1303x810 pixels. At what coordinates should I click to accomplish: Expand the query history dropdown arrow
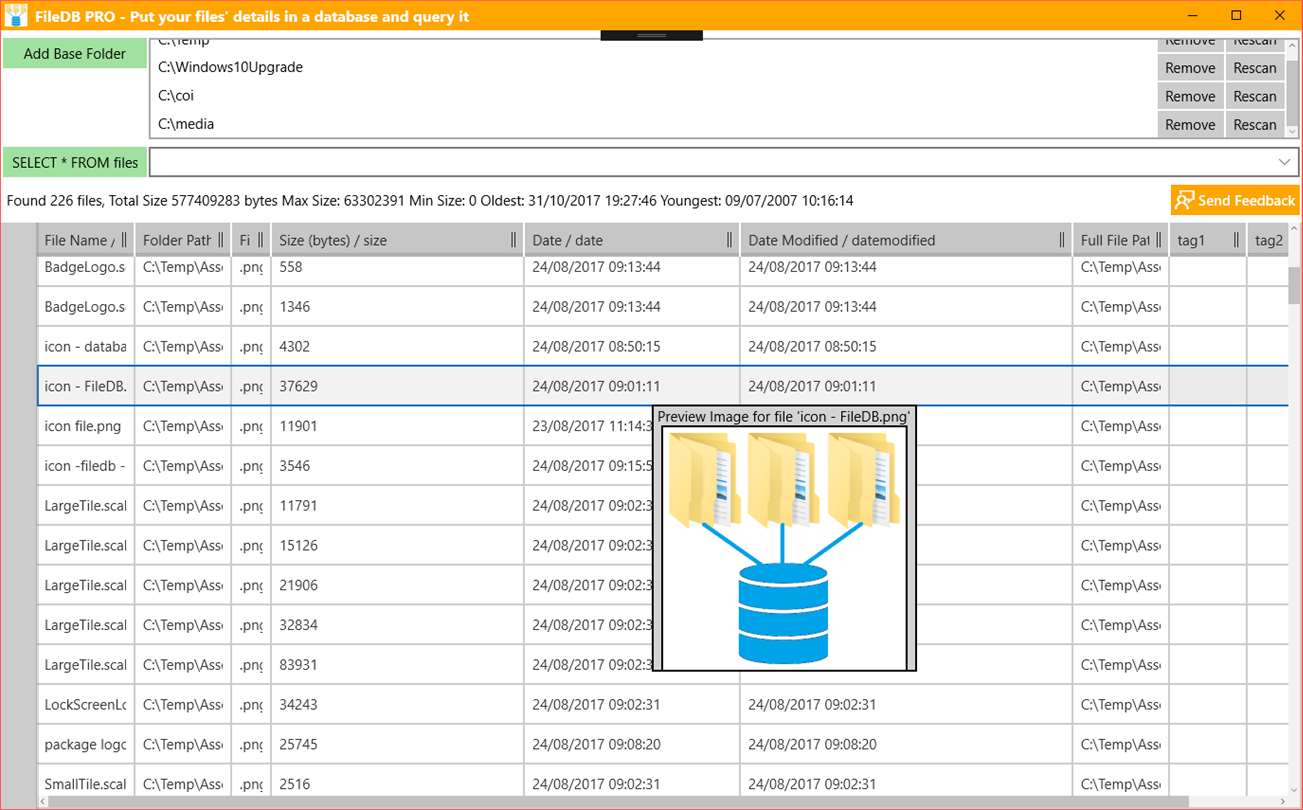click(x=1285, y=162)
